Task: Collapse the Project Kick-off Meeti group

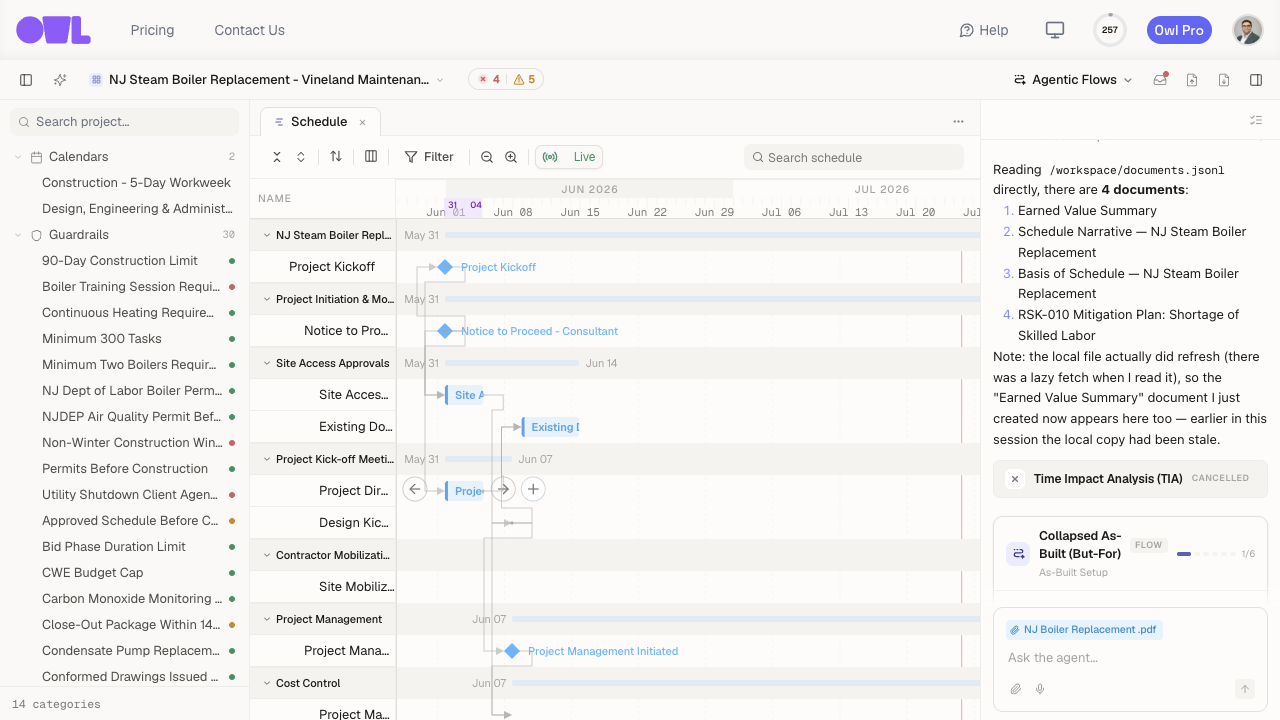Action: pyautogui.click(x=267, y=459)
